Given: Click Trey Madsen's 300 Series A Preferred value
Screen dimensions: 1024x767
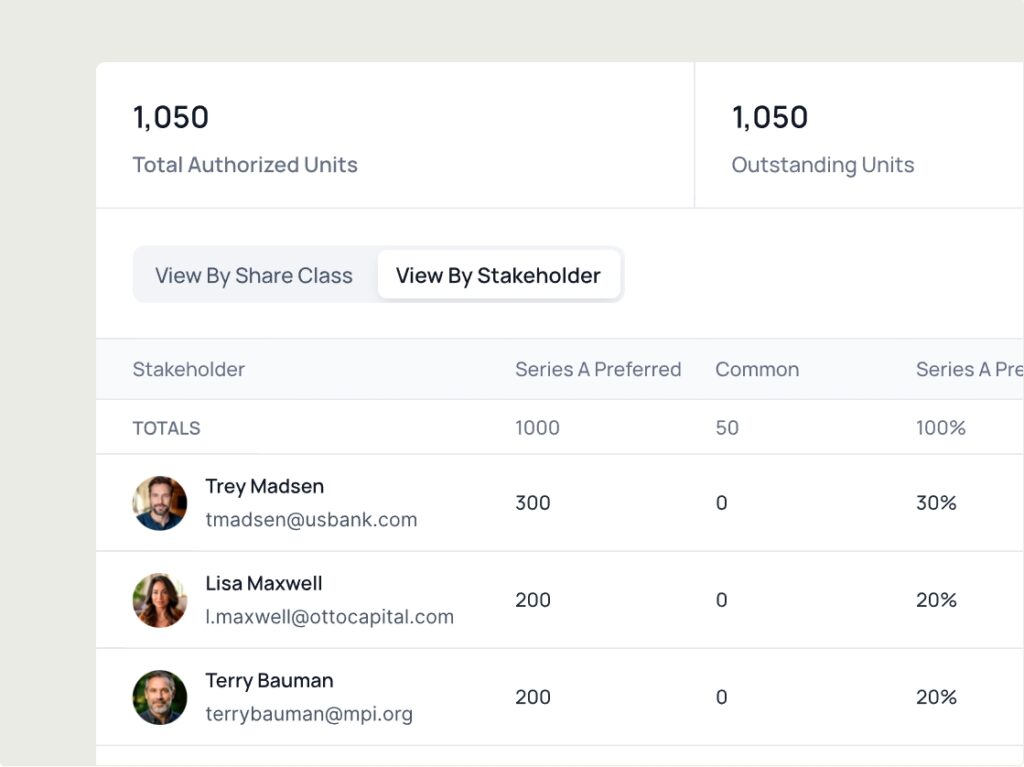Looking at the screenshot, I should (533, 503).
